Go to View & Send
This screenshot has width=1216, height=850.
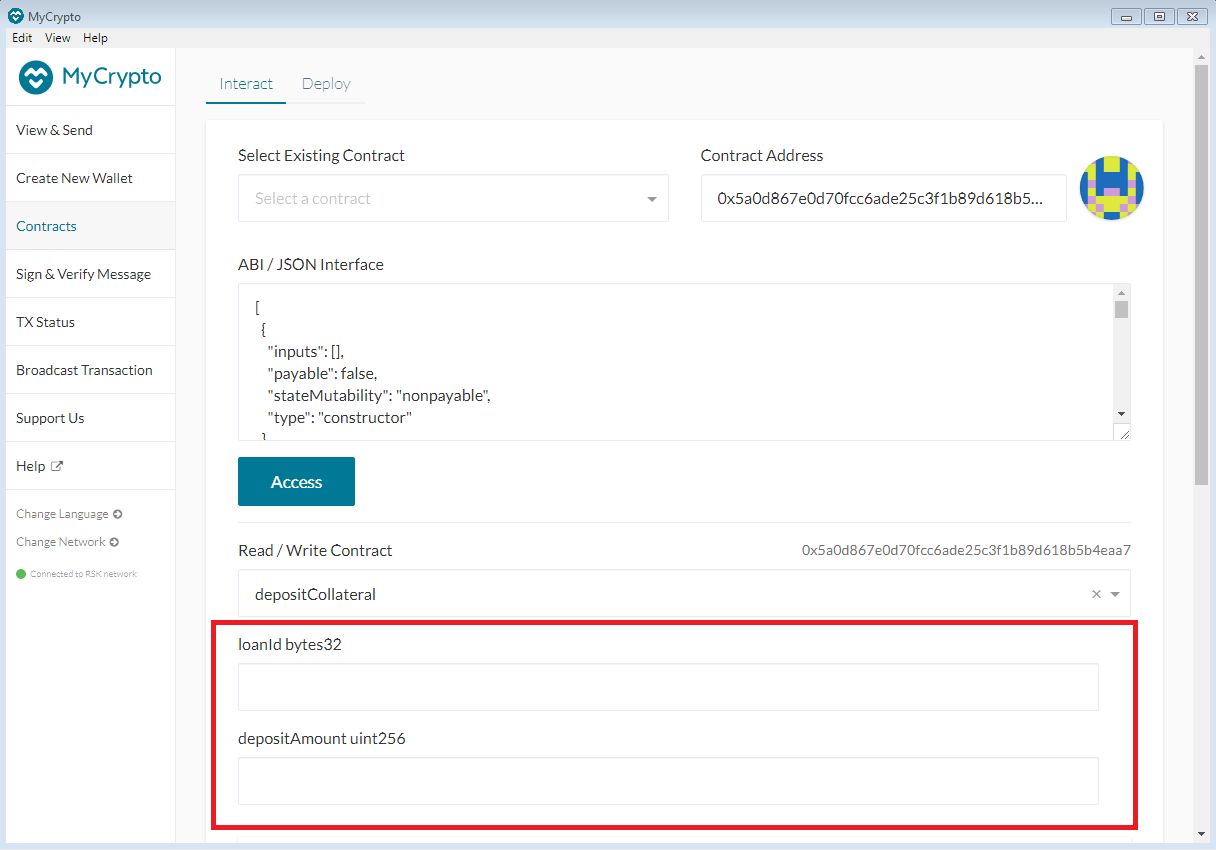pyautogui.click(x=90, y=130)
